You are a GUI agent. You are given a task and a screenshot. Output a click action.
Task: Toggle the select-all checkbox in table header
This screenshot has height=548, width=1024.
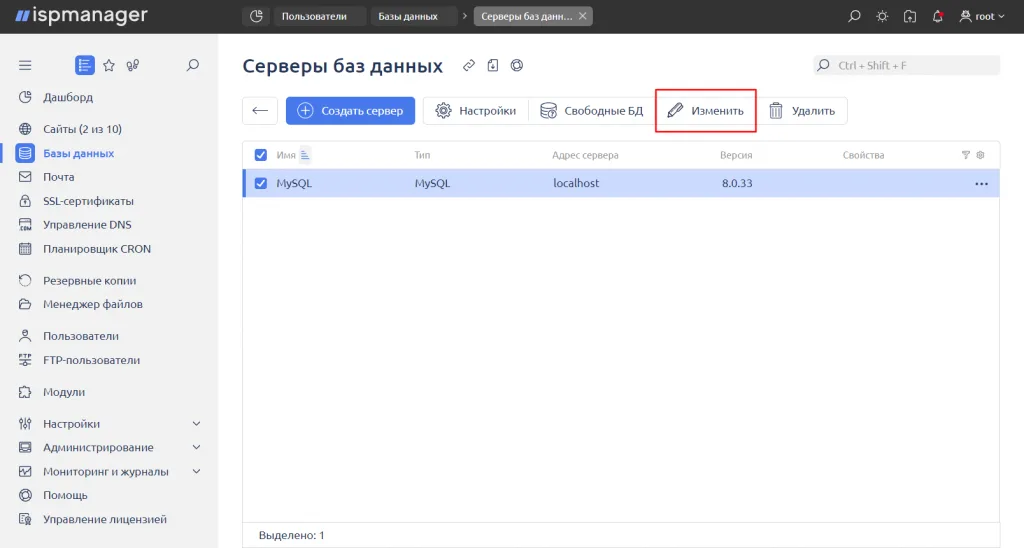point(261,155)
